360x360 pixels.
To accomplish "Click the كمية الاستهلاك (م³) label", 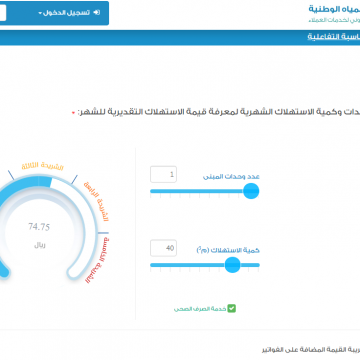I will pyautogui.click(x=228, y=250).
